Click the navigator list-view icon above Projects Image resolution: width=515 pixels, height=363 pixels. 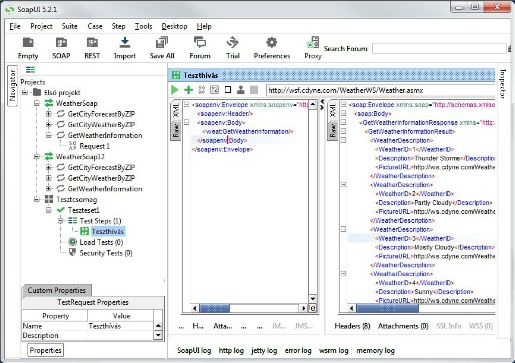pyautogui.click(x=30, y=69)
